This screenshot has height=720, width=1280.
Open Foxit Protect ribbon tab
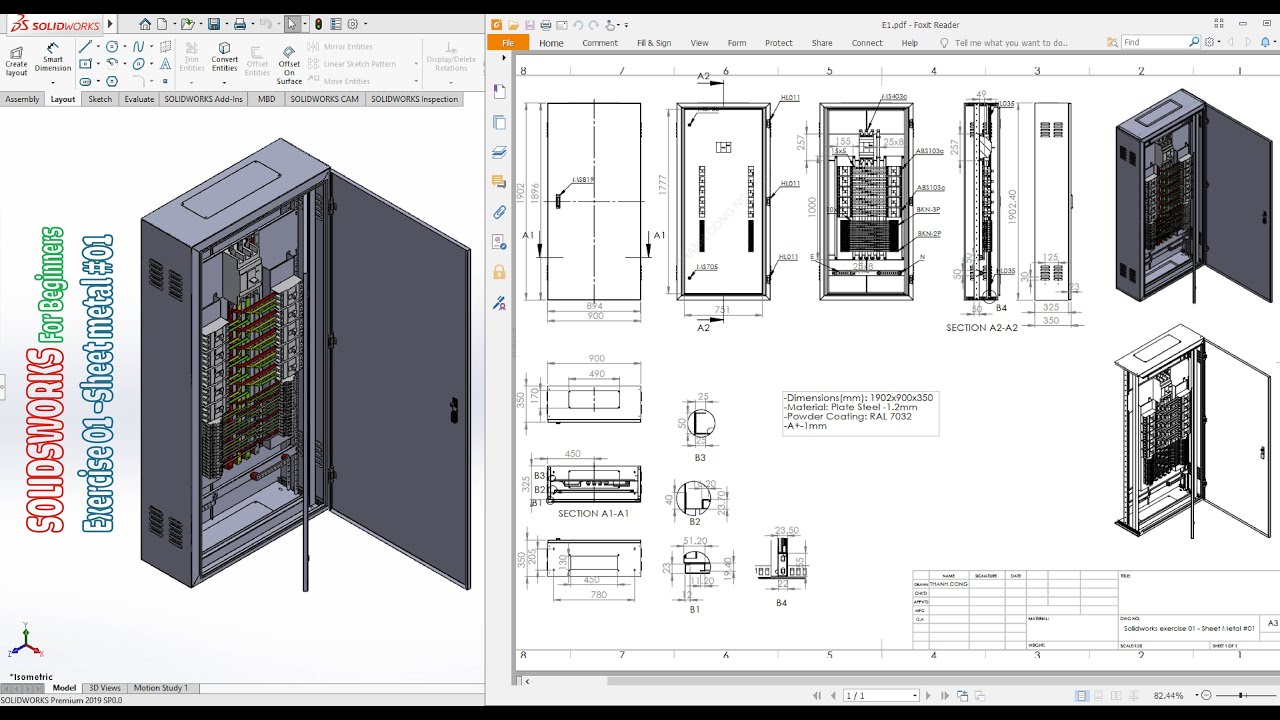tap(779, 43)
